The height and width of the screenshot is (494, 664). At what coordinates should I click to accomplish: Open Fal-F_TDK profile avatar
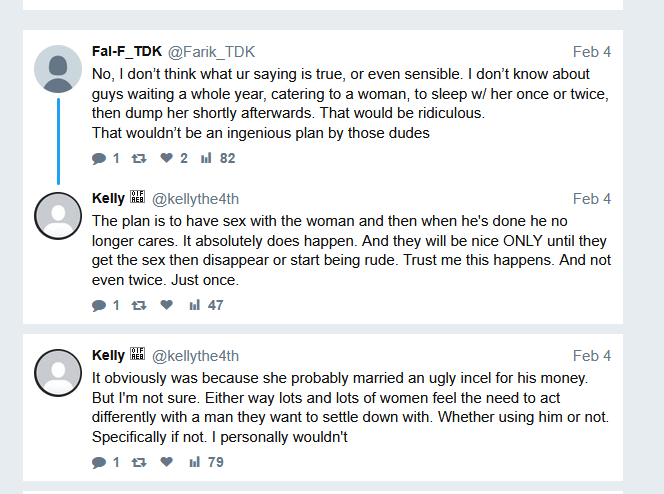point(58,69)
